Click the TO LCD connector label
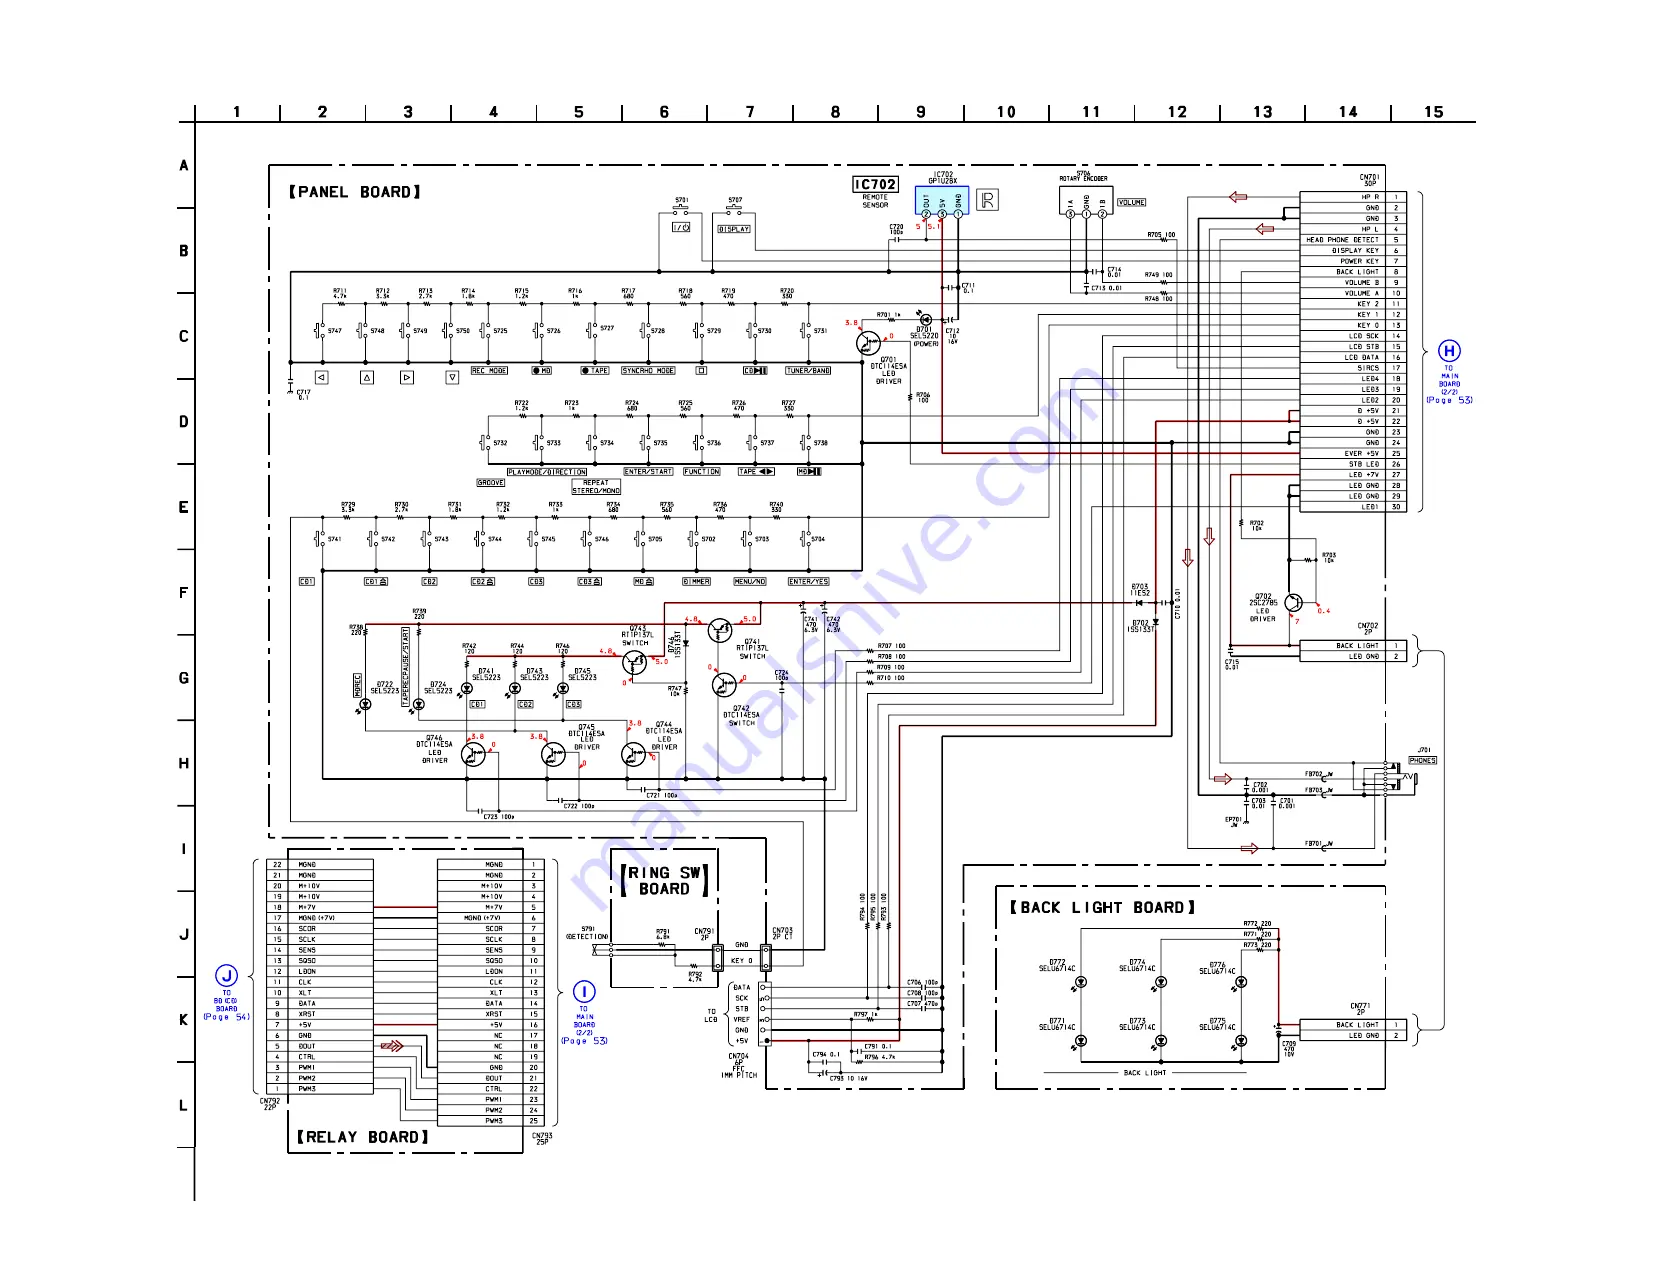Image resolution: width=1679 pixels, height=1262 pixels. click(711, 1015)
